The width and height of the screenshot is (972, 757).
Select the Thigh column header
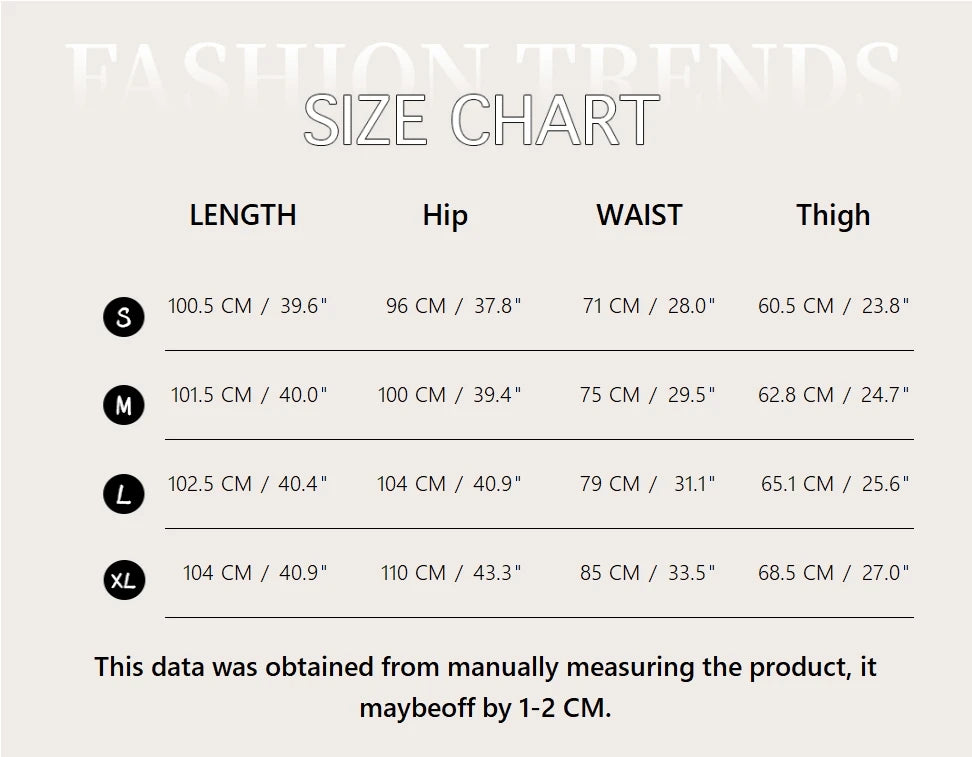(833, 215)
